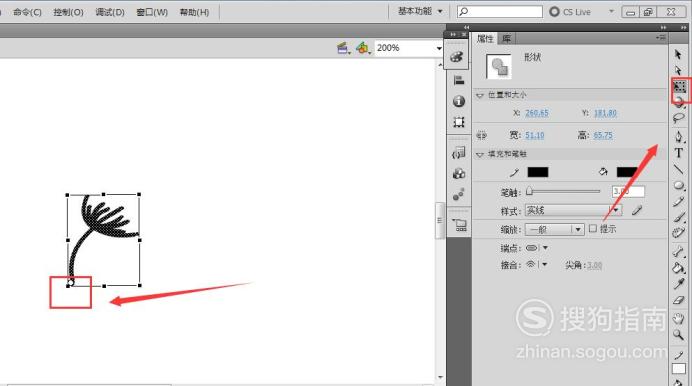Select the Pen tool
The width and height of the screenshot is (692, 386).
[x=679, y=136]
